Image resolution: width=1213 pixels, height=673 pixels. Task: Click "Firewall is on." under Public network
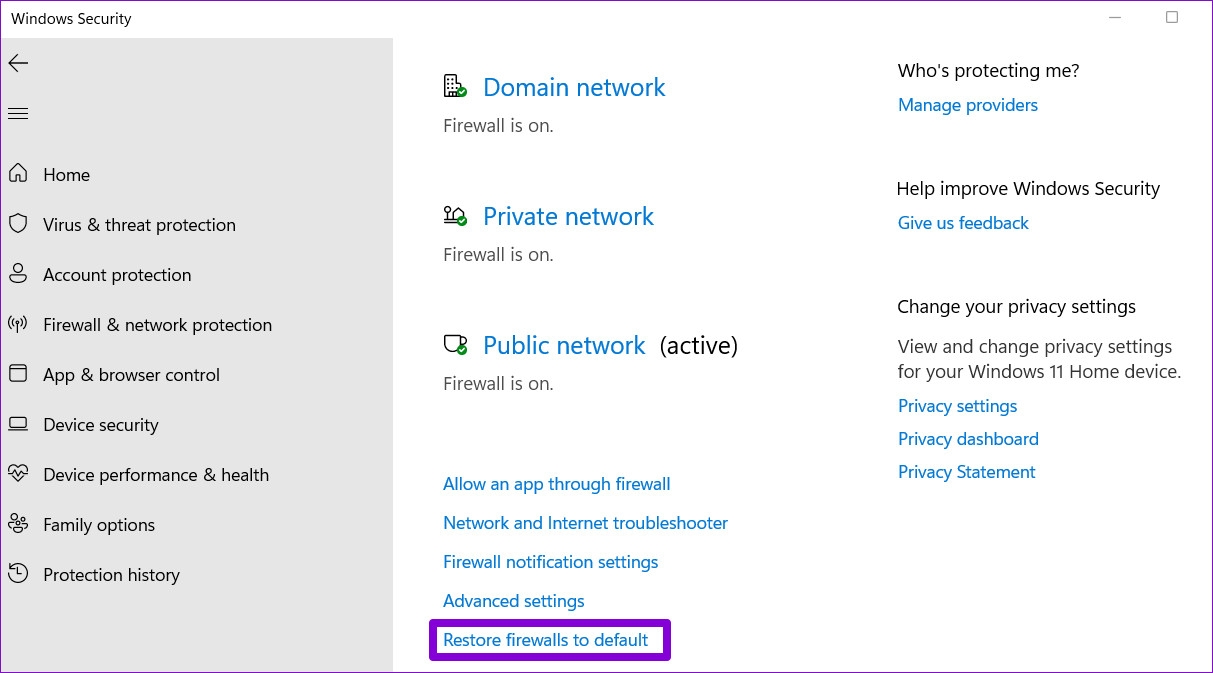[x=498, y=384]
